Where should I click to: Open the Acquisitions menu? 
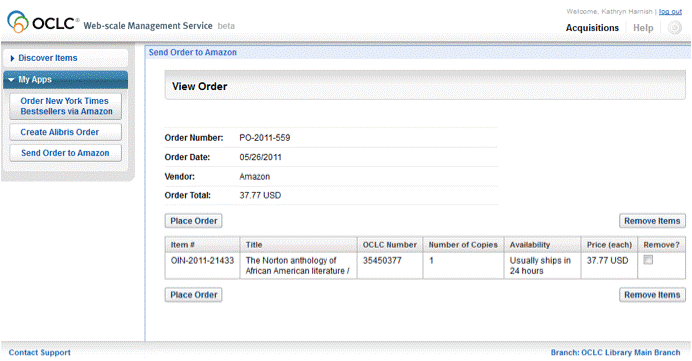coord(592,28)
